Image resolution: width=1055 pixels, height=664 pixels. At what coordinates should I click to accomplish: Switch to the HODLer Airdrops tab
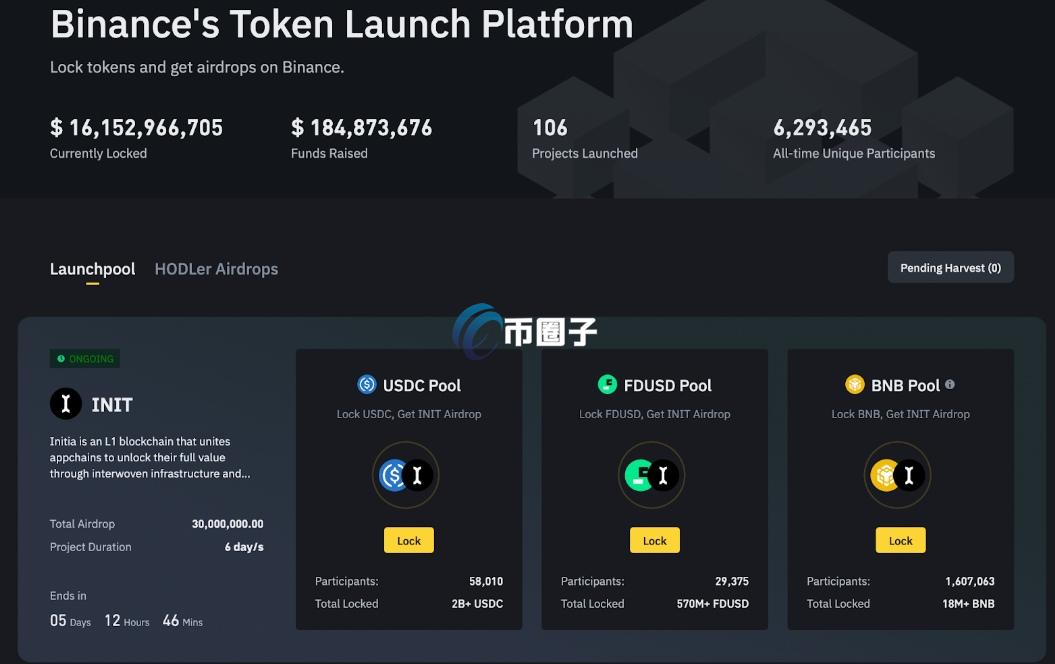coord(216,268)
